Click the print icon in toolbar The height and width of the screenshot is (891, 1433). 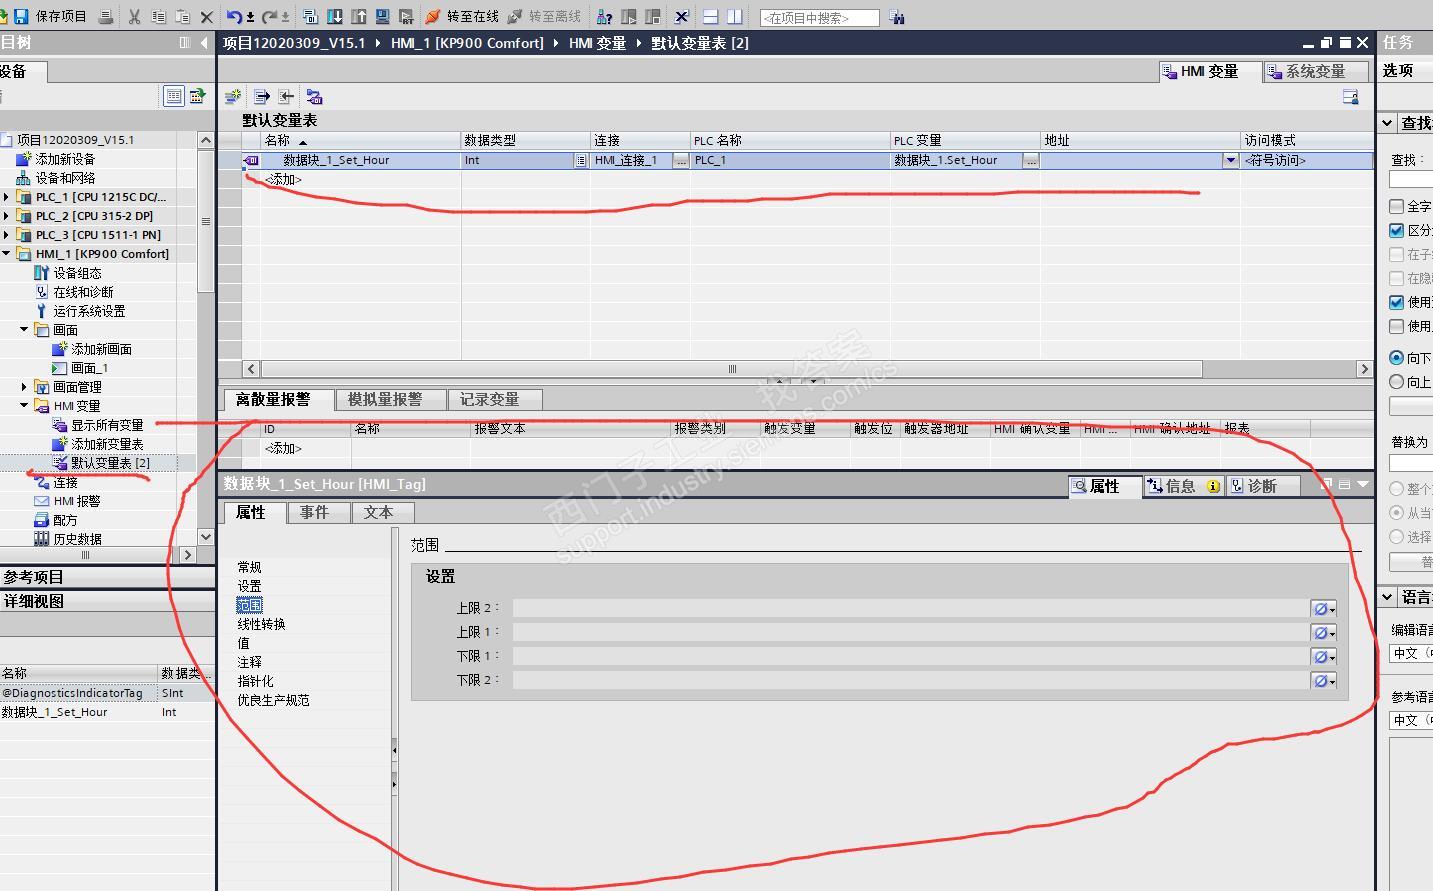(x=106, y=17)
